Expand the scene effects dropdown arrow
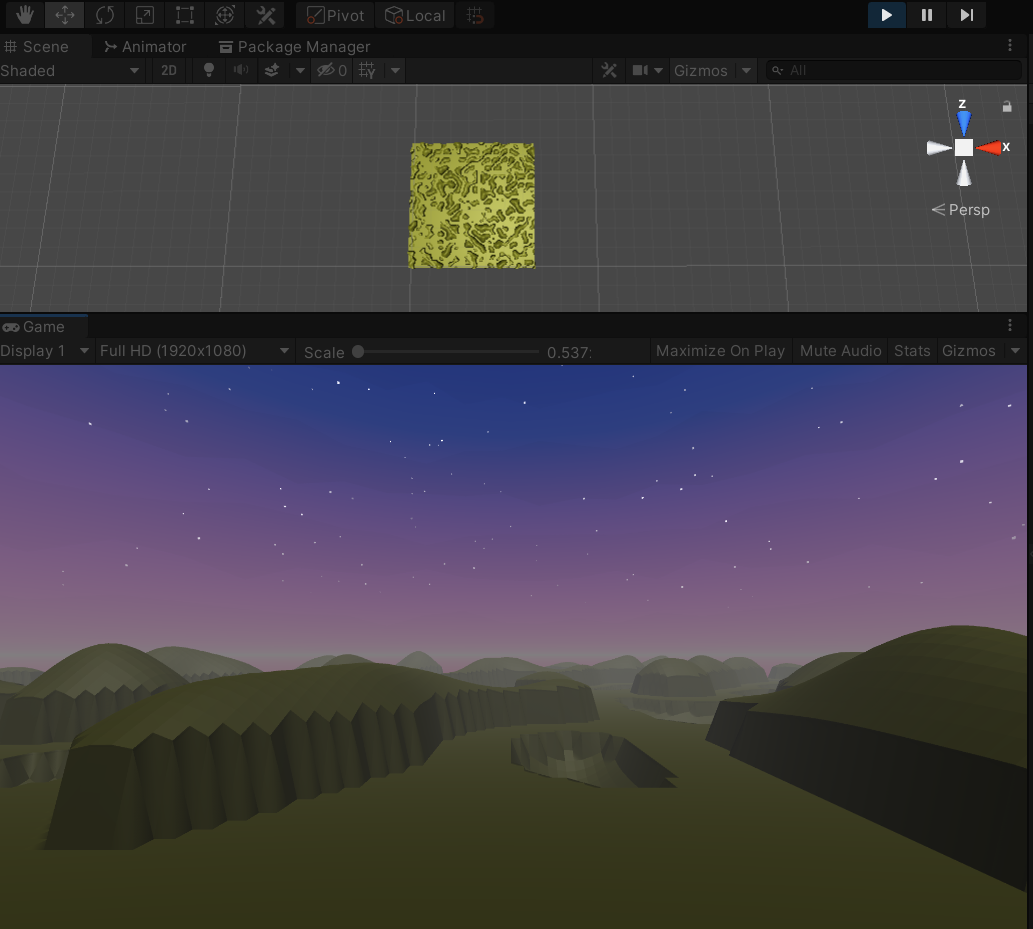Screen dimensions: 1033x929 click(x=300, y=70)
